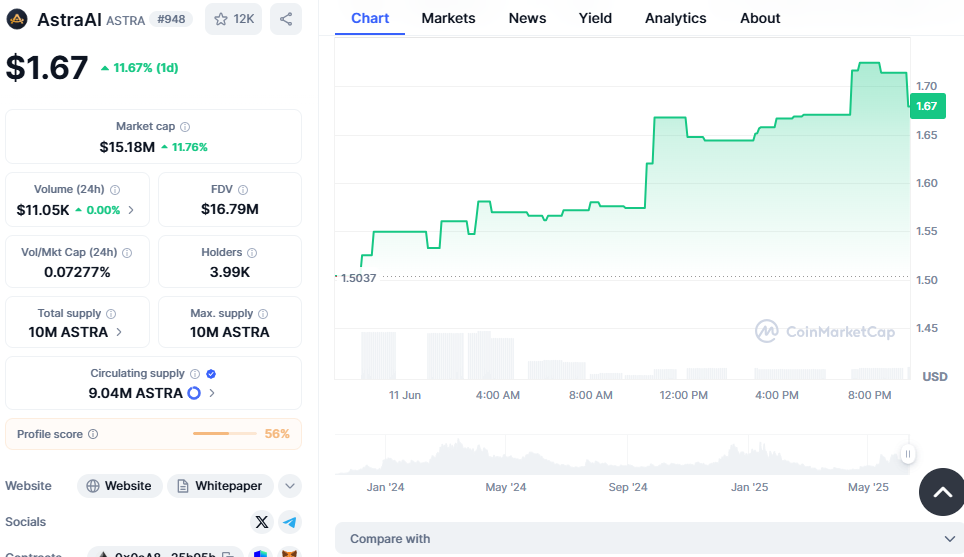Click the 12:00 PM chart axis label
The width and height of the screenshot is (964, 557).
[x=684, y=395]
